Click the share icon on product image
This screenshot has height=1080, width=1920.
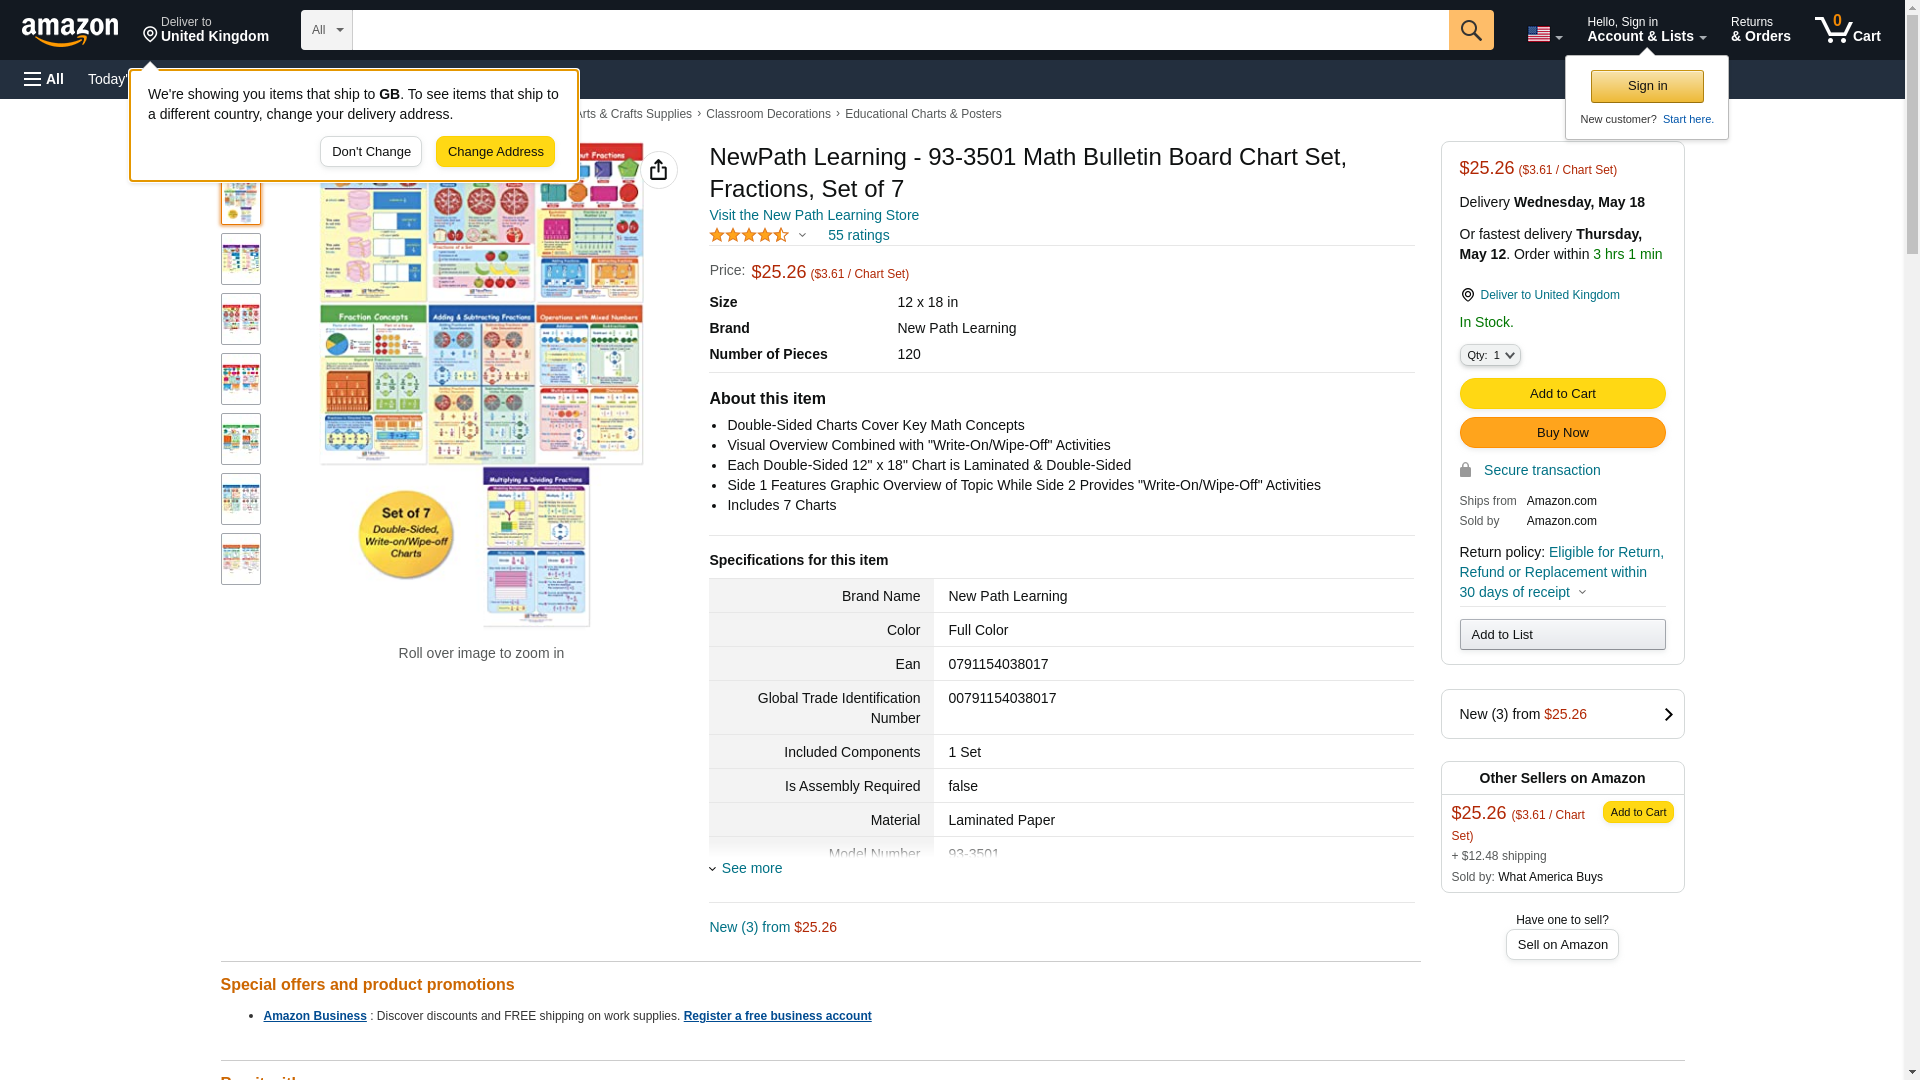(x=658, y=170)
